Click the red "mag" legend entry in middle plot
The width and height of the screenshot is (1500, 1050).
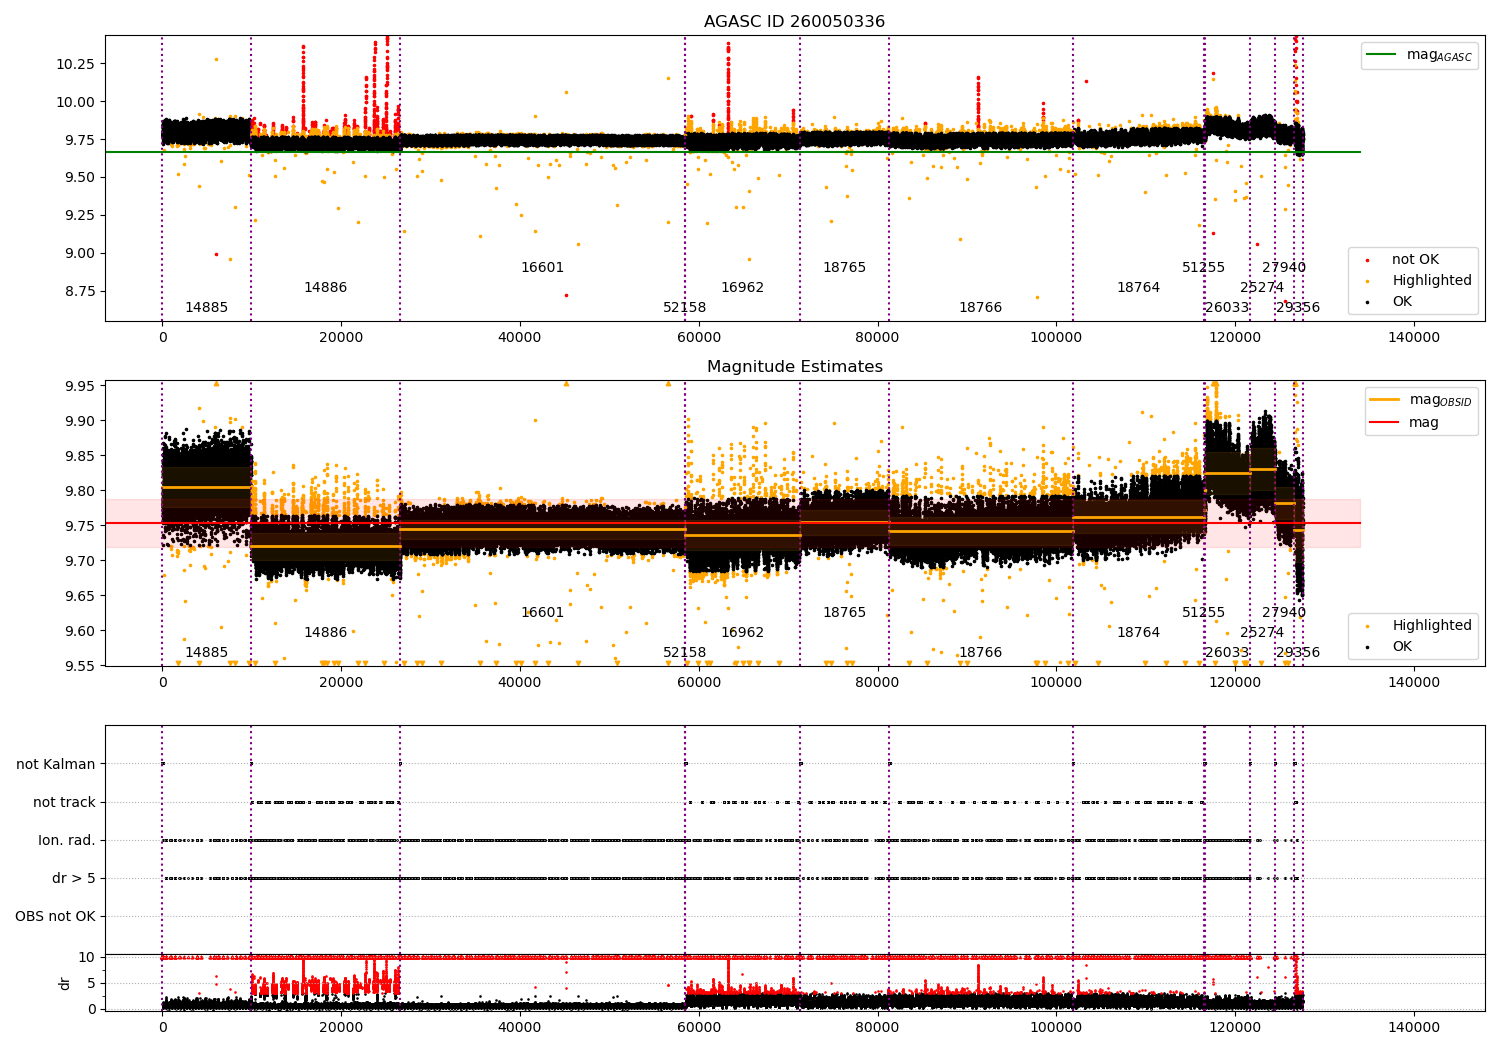click(1404, 423)
